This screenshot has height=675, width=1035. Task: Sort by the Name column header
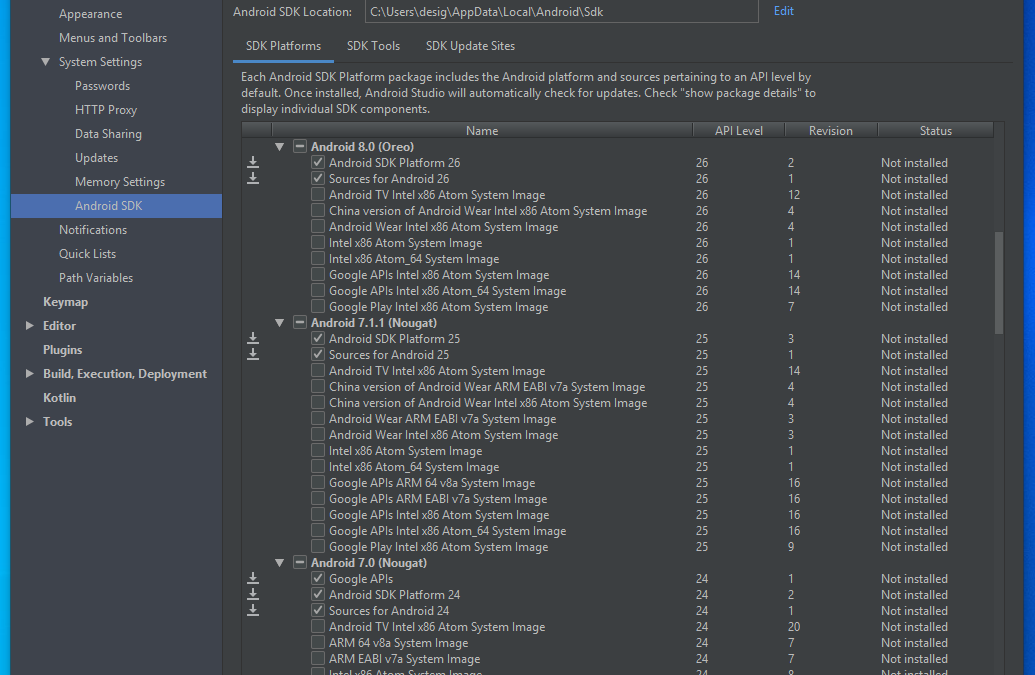point(482,131)
